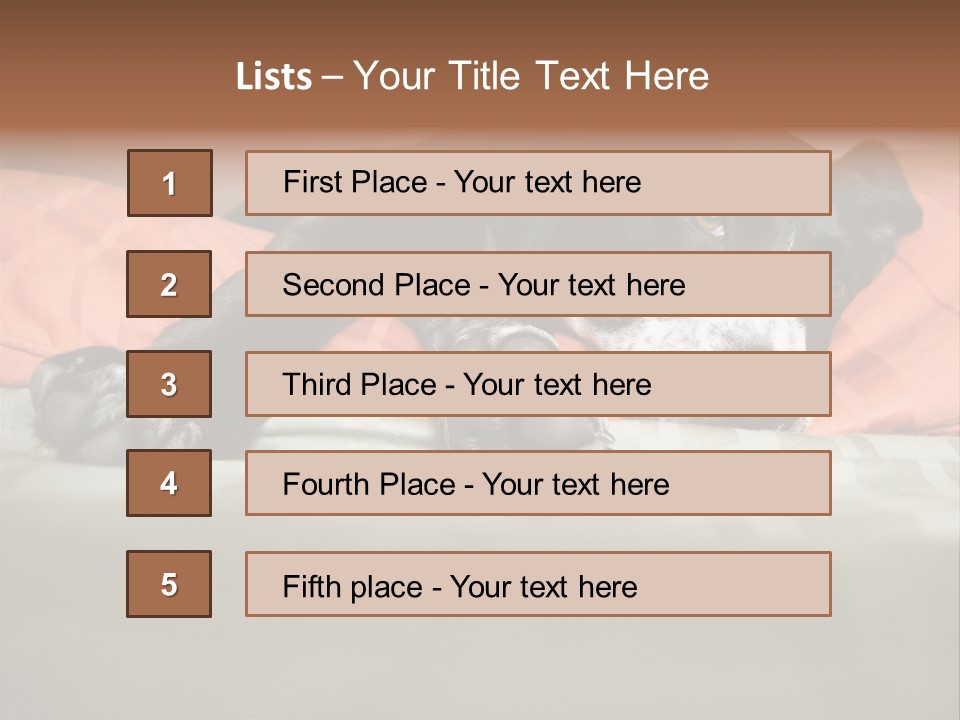
Task: Select "Your Title Text Here" in the heading
Action: point(531,76)
